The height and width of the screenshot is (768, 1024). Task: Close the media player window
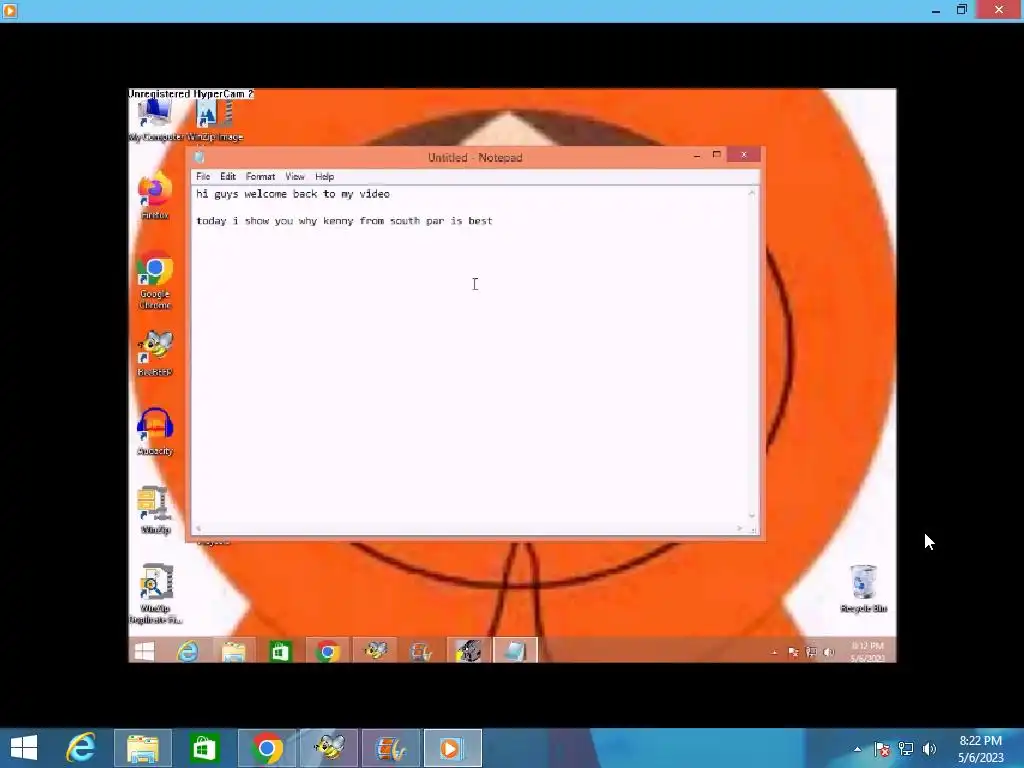(999, 9)
